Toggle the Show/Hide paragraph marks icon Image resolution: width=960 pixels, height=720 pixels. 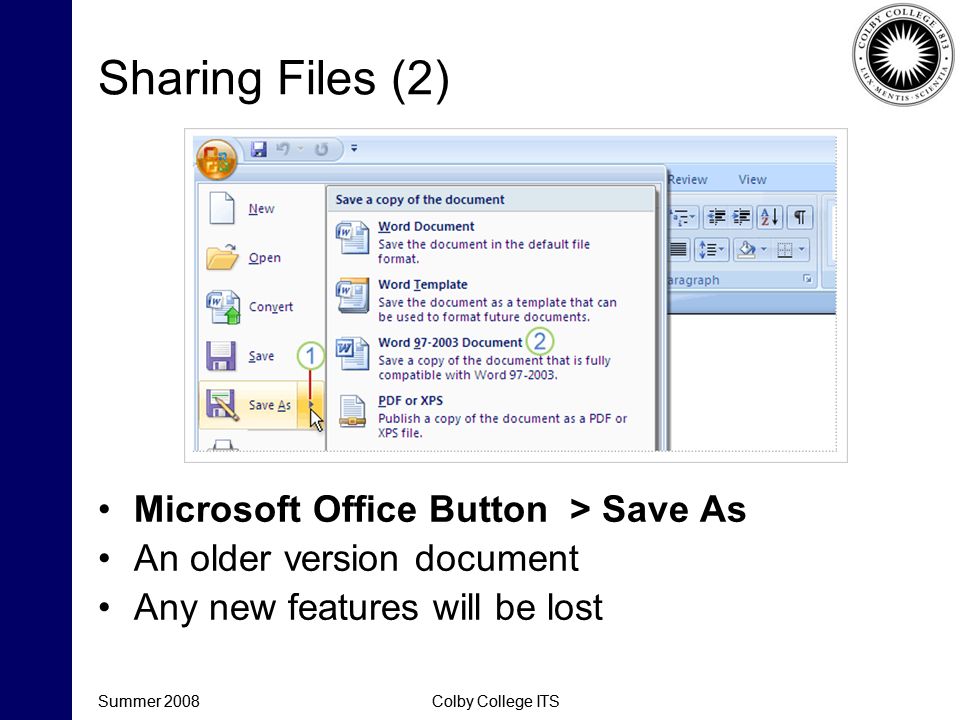tap(800, 217)
